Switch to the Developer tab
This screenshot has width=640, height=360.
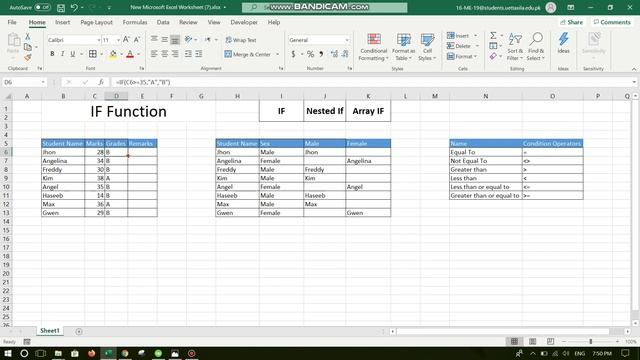click(244, 22)
